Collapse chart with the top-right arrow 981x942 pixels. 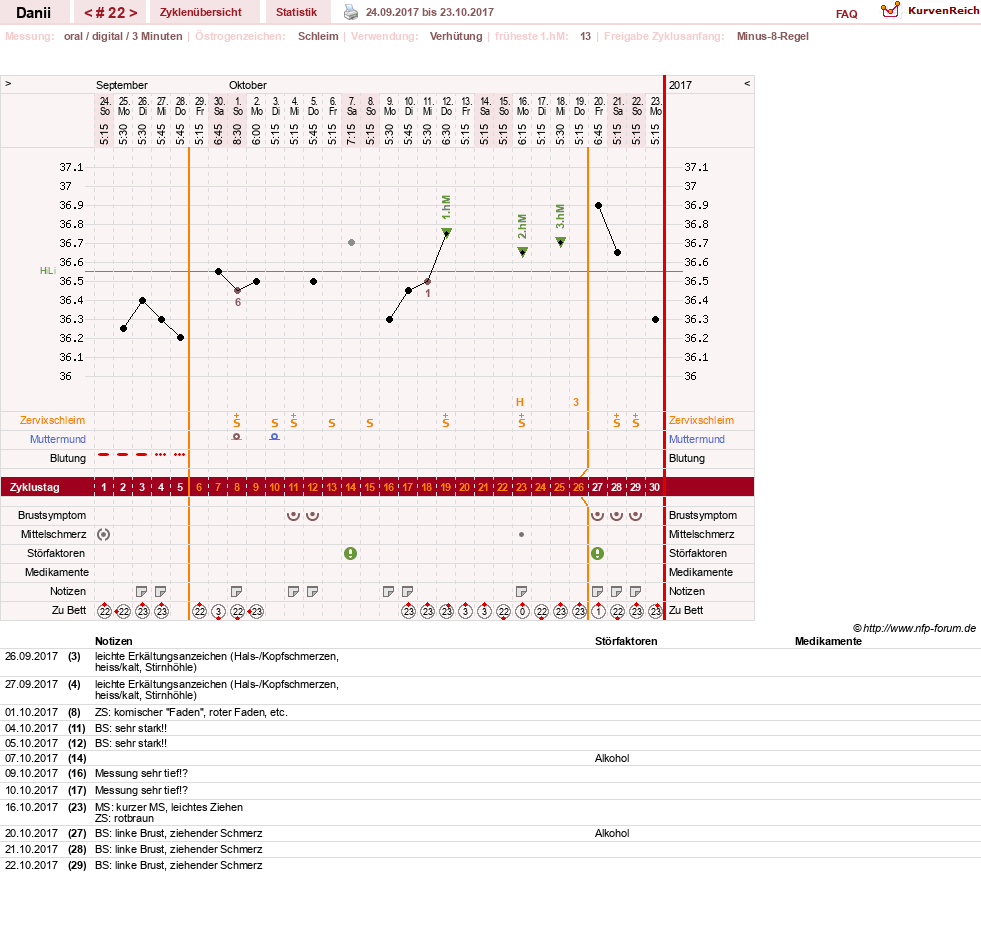click(747, 83)
